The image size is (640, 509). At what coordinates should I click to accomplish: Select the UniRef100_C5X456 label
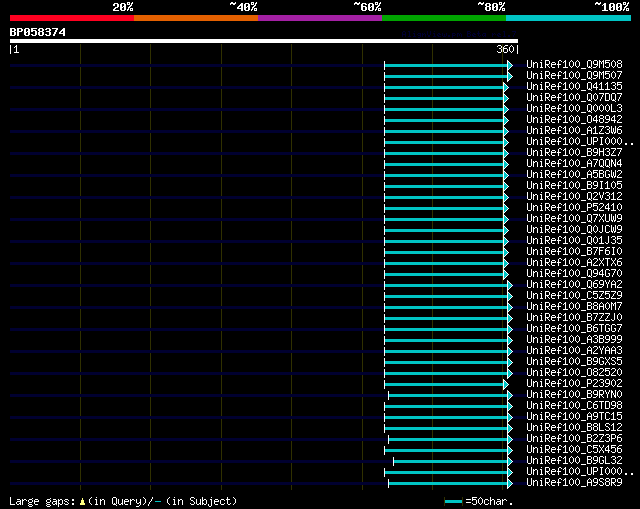coord(574,450)
